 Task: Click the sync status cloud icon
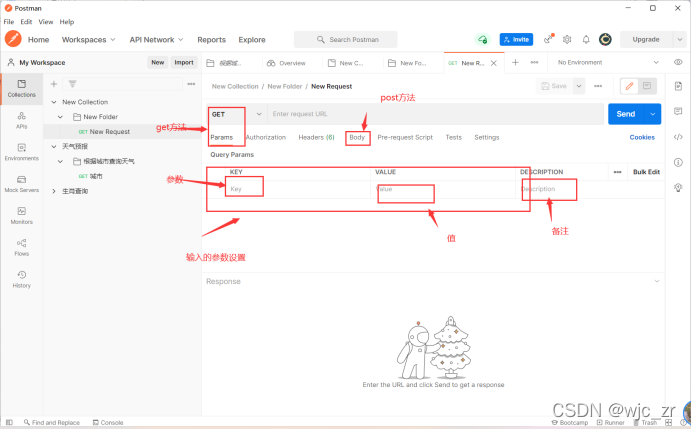pos(483,39)
